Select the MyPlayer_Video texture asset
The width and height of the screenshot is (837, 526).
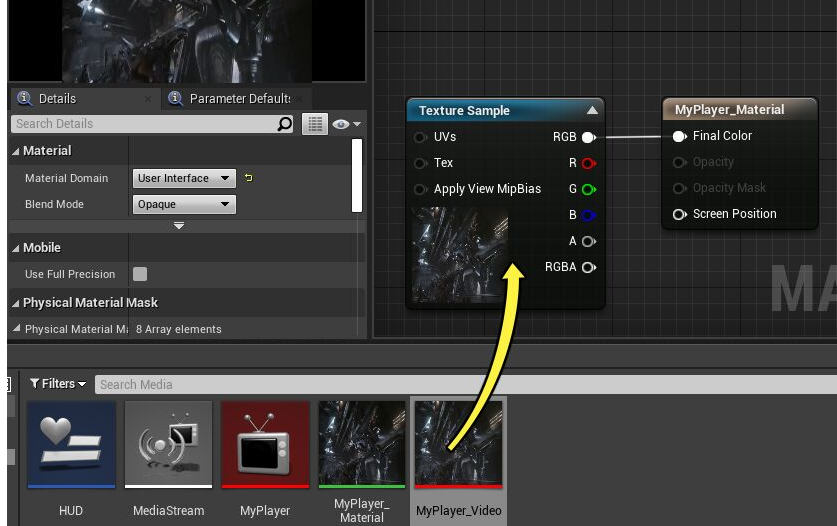(x=459, y=445)
